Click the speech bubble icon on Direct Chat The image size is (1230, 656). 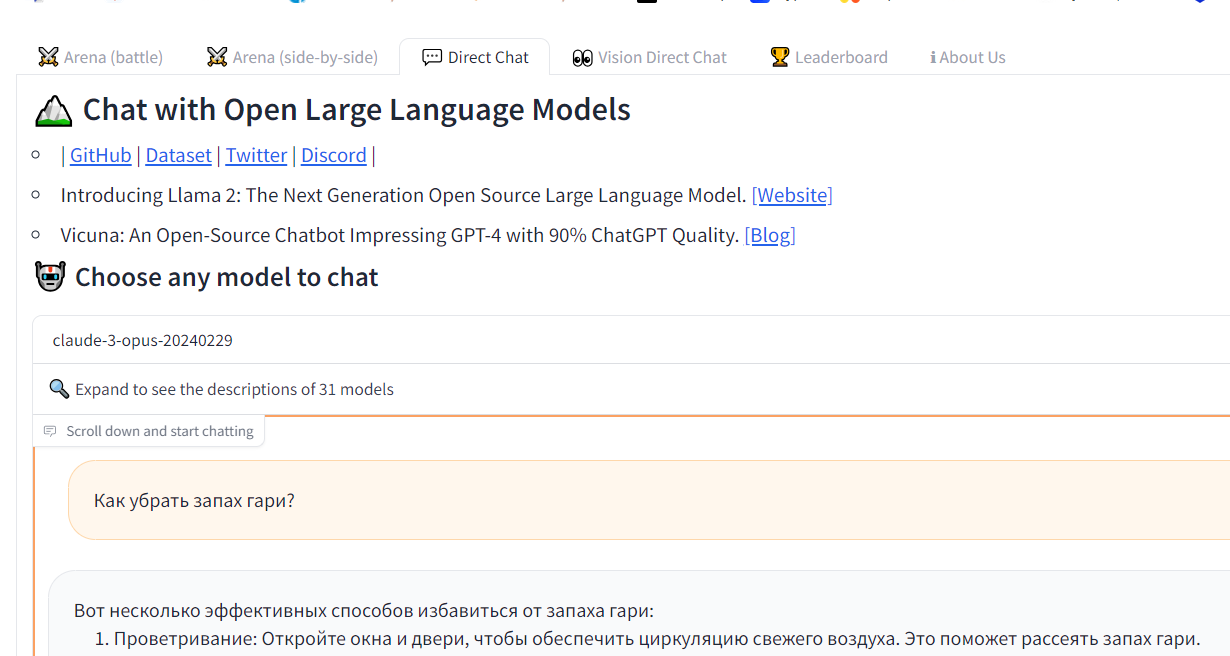[432, 57]
